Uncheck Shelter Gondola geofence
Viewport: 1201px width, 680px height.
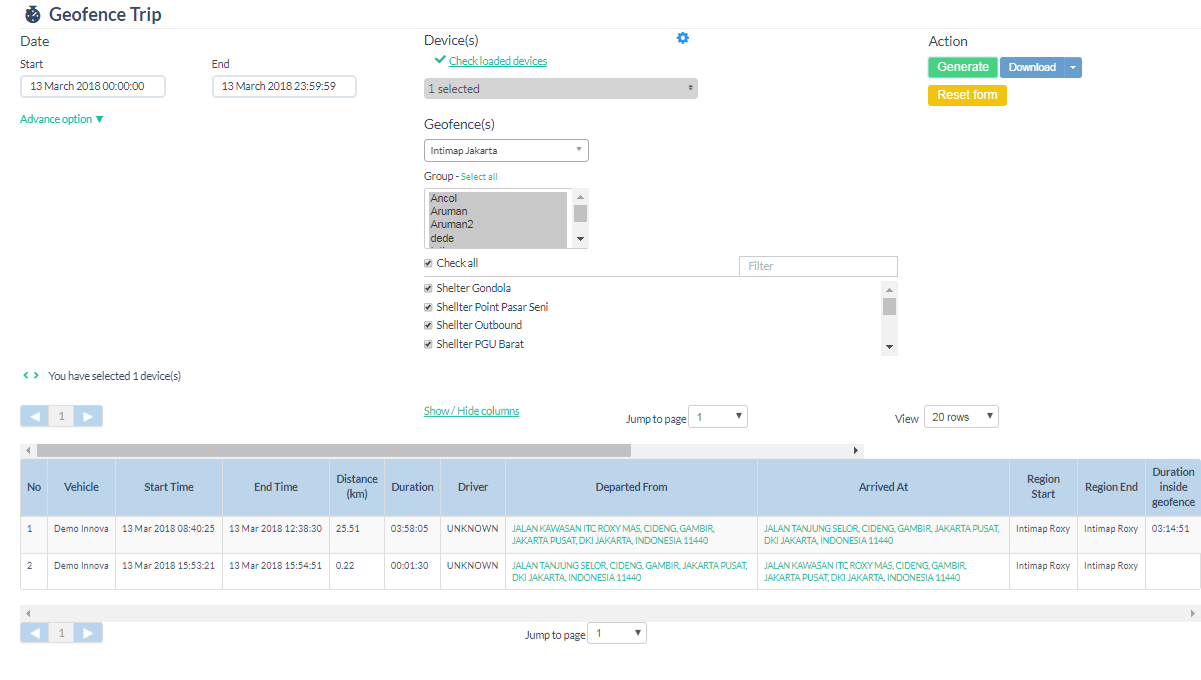(429, 289)
